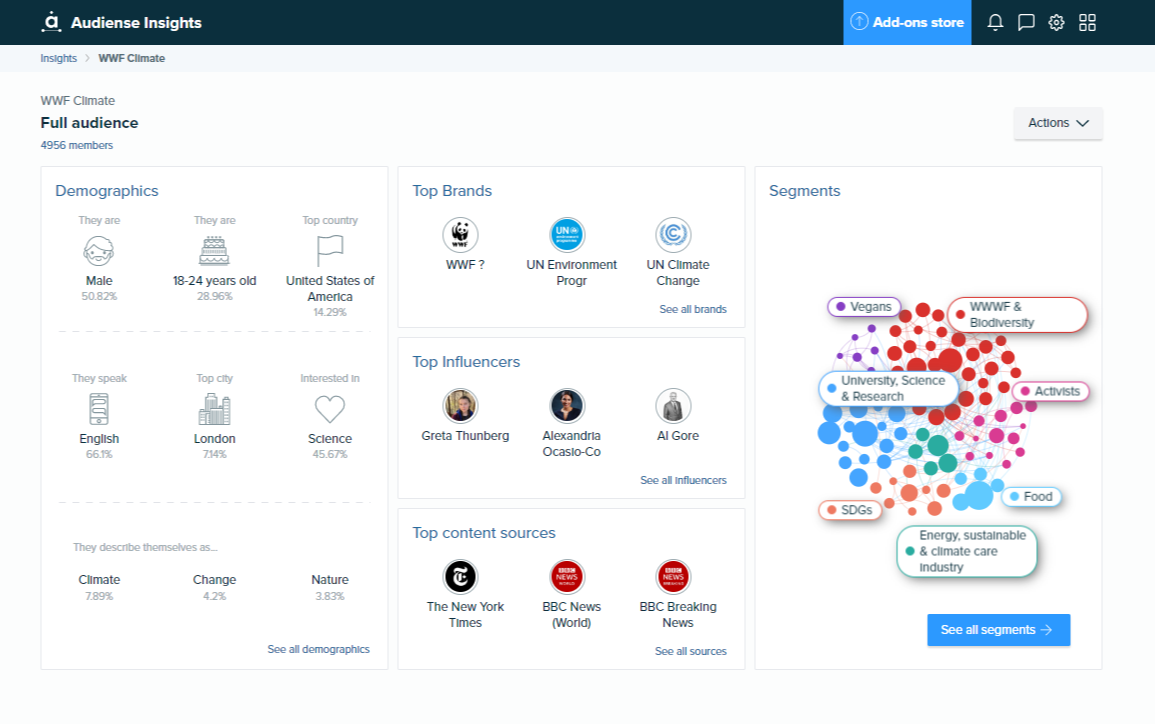Open Alexandria Ocasio-Cortez's avatar
This screenshot has width=1155, height=724.
tap(567, 406)
